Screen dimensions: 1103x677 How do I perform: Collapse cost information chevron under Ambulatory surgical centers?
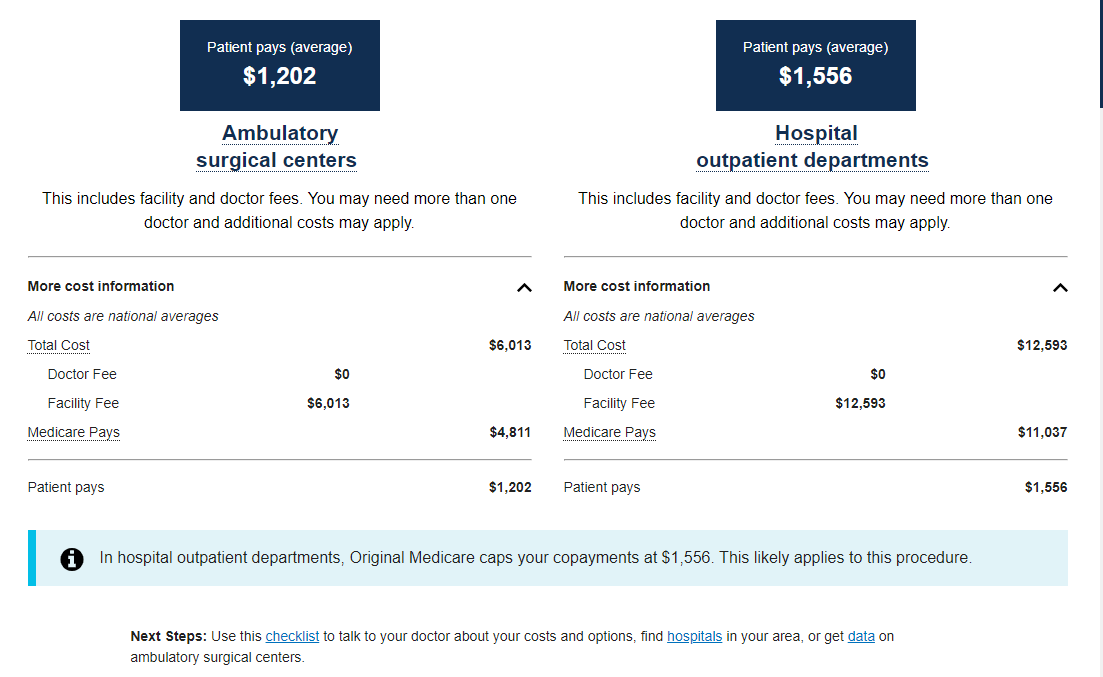[x=524, y=288]
